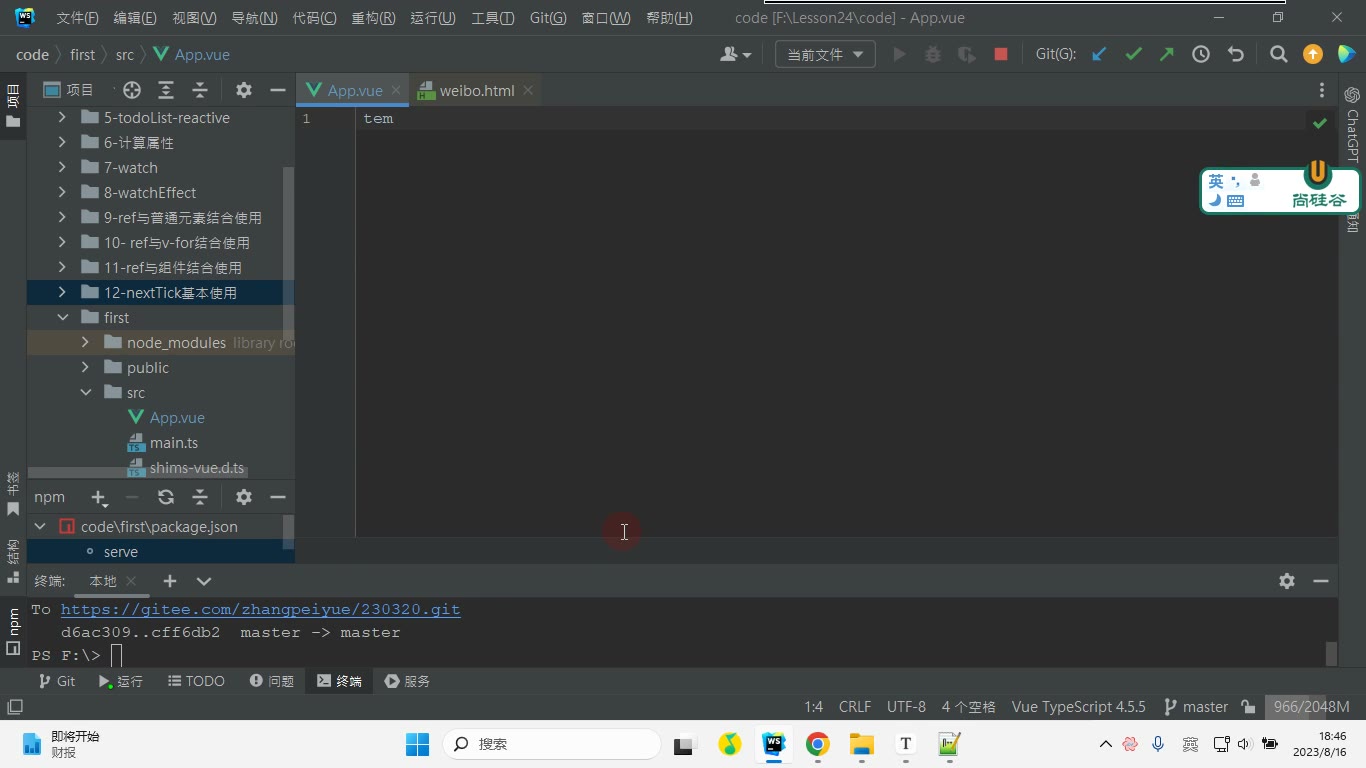Stop the running process red square
Viewport: 1366px width, 768px height.
point(1000,55)
